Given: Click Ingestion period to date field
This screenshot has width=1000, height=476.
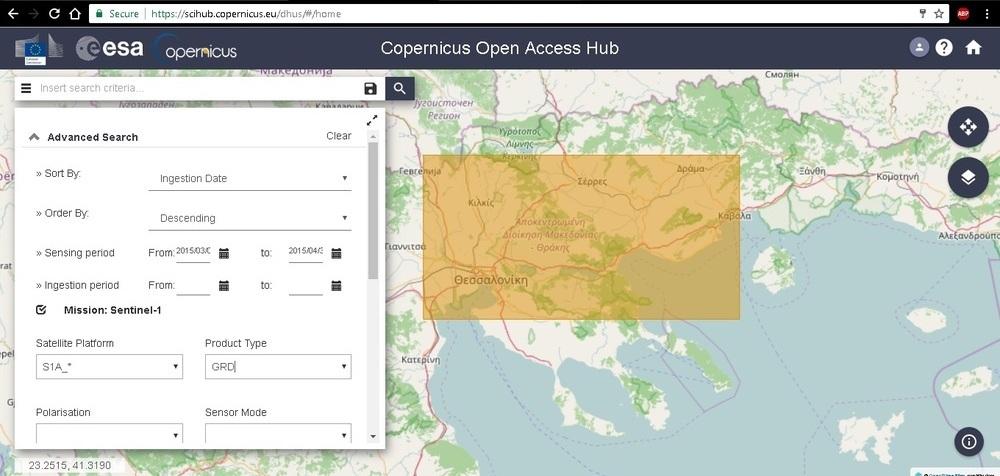Looking at the screenshot, I should coord(305,285).
